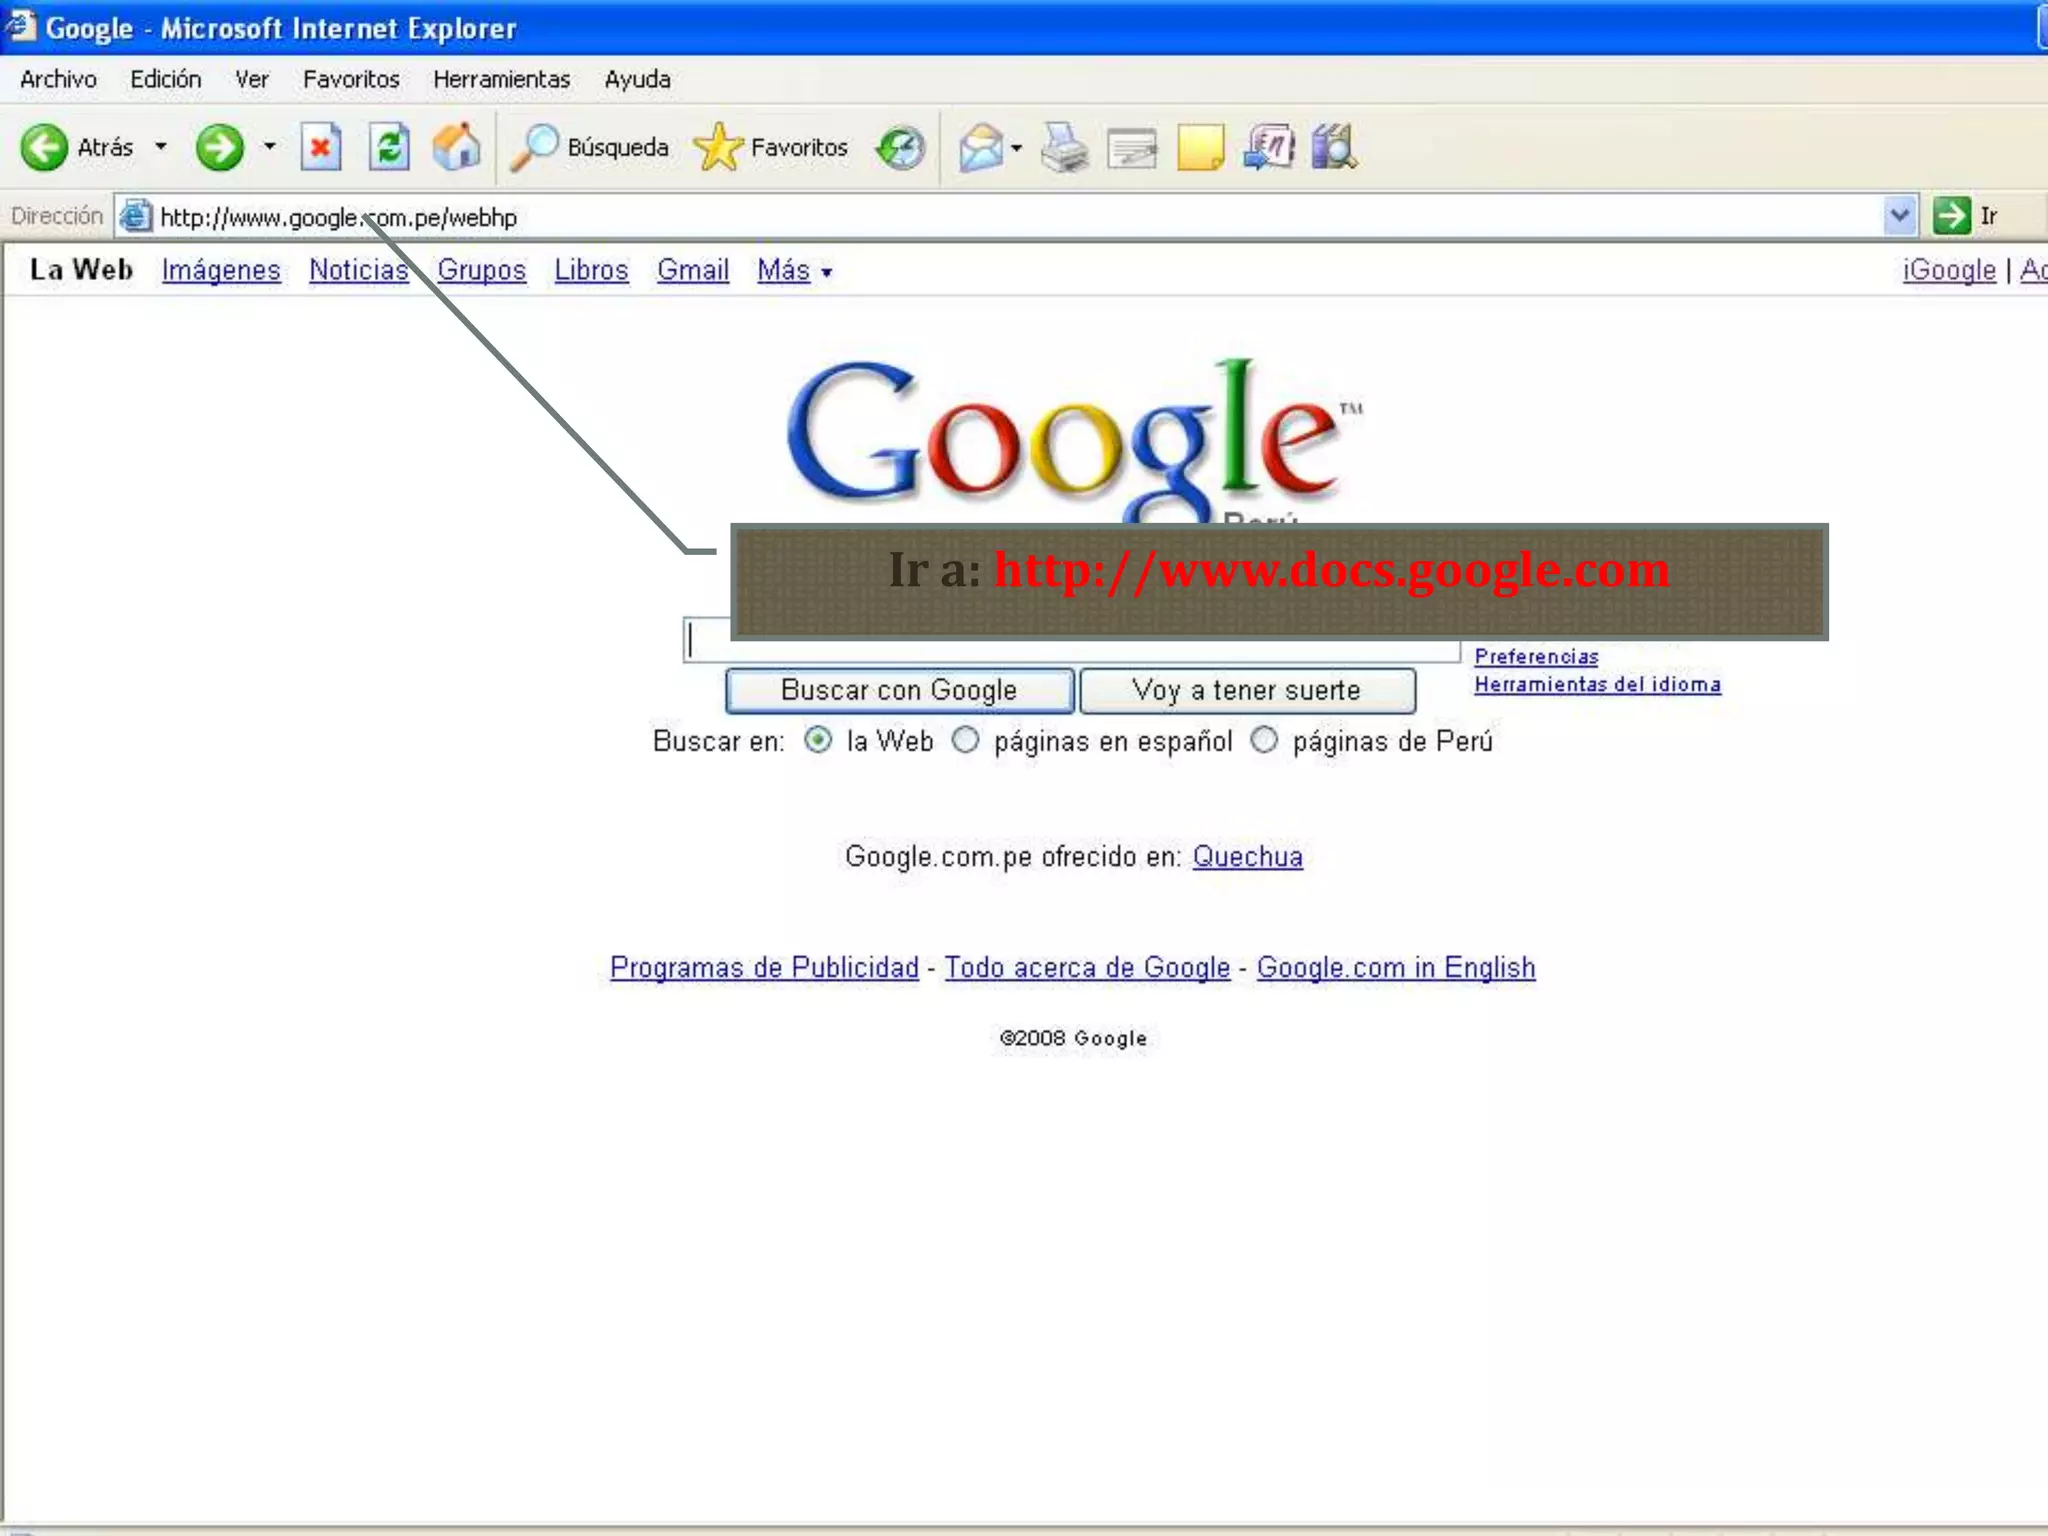Open the Ver menu

(x=252, y=79)
